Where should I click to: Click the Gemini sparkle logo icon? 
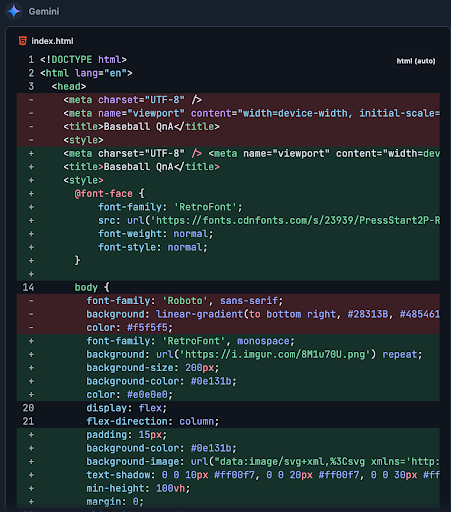(14, 11)
